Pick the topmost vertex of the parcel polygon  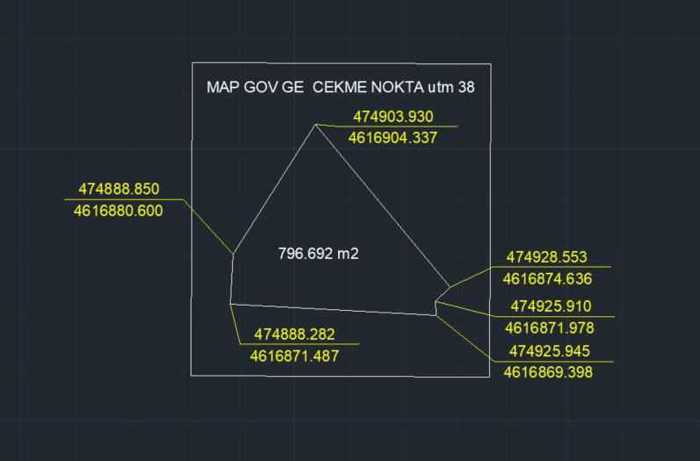316,124
